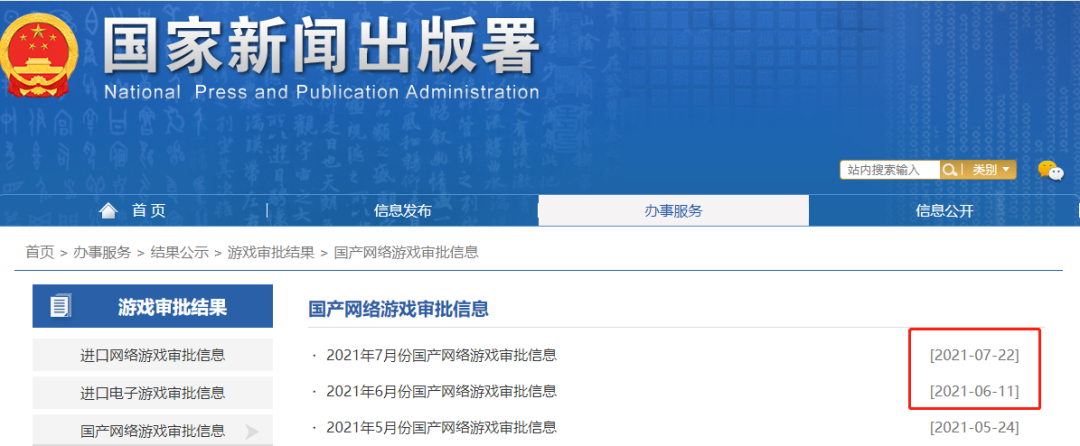Click 办事服务 in the breadcrumb trail
1080x446 pixels.
(x=102, y=252)
